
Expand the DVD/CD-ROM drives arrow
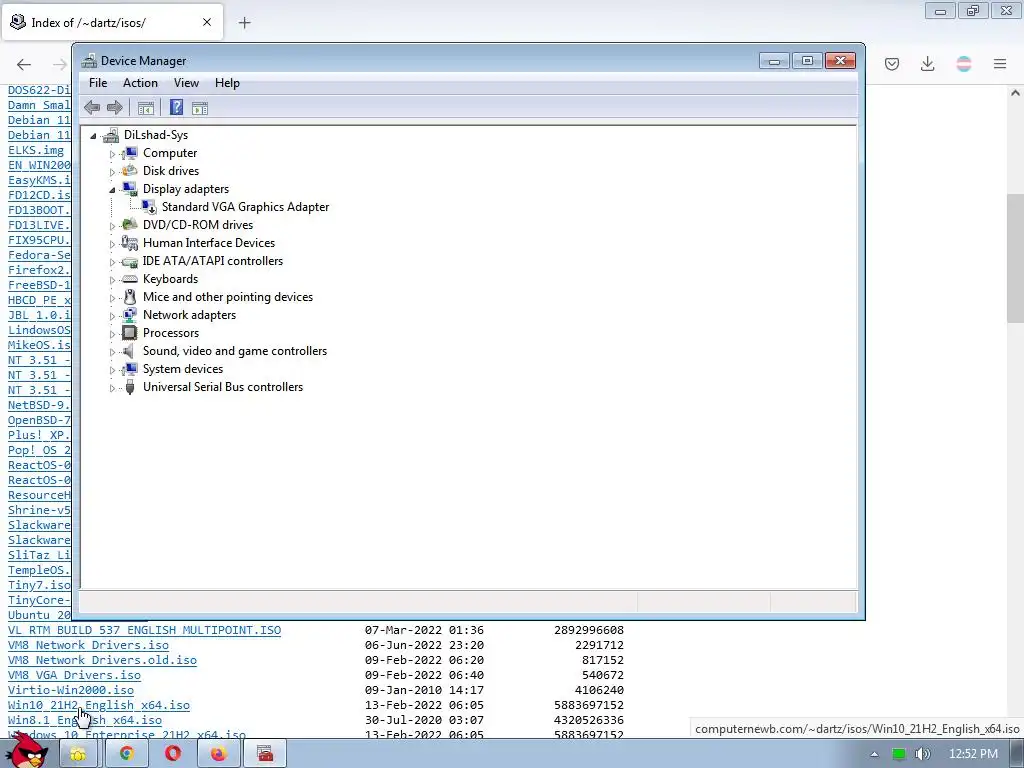pyautogui.click(x=112, y=226)
